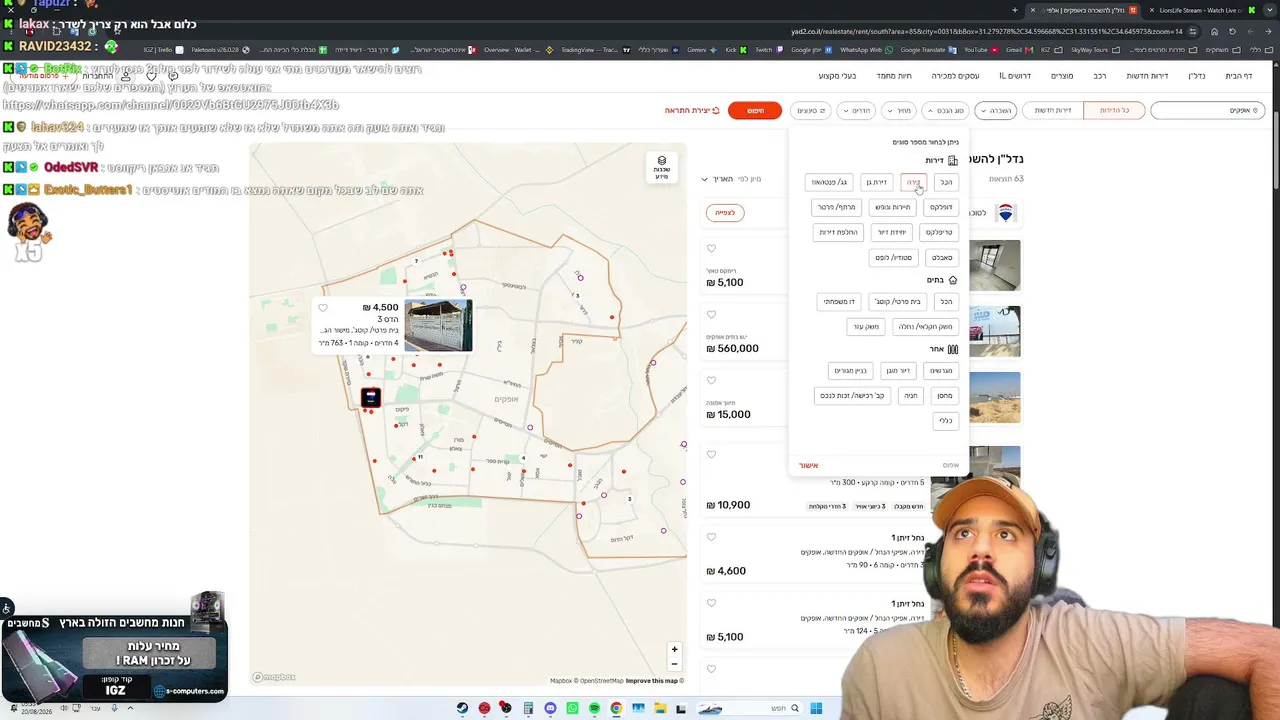Open a new browser tab with the plus

coord(1014,10)
